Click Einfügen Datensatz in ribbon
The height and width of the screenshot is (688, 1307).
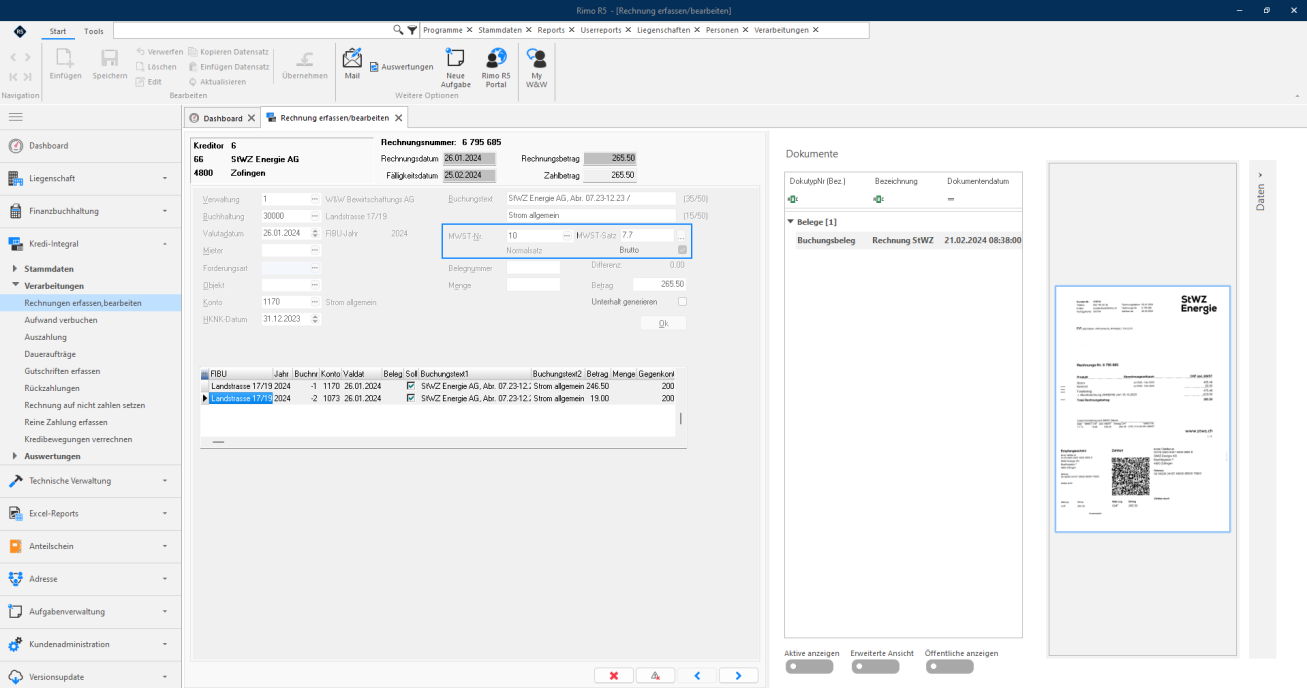(x=229, y=66)
